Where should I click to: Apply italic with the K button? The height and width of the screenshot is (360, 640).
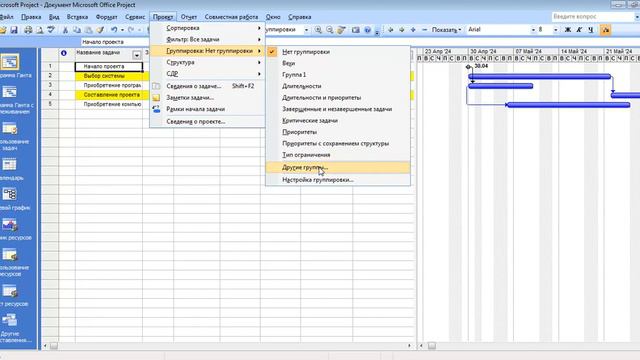coord(579,30)
